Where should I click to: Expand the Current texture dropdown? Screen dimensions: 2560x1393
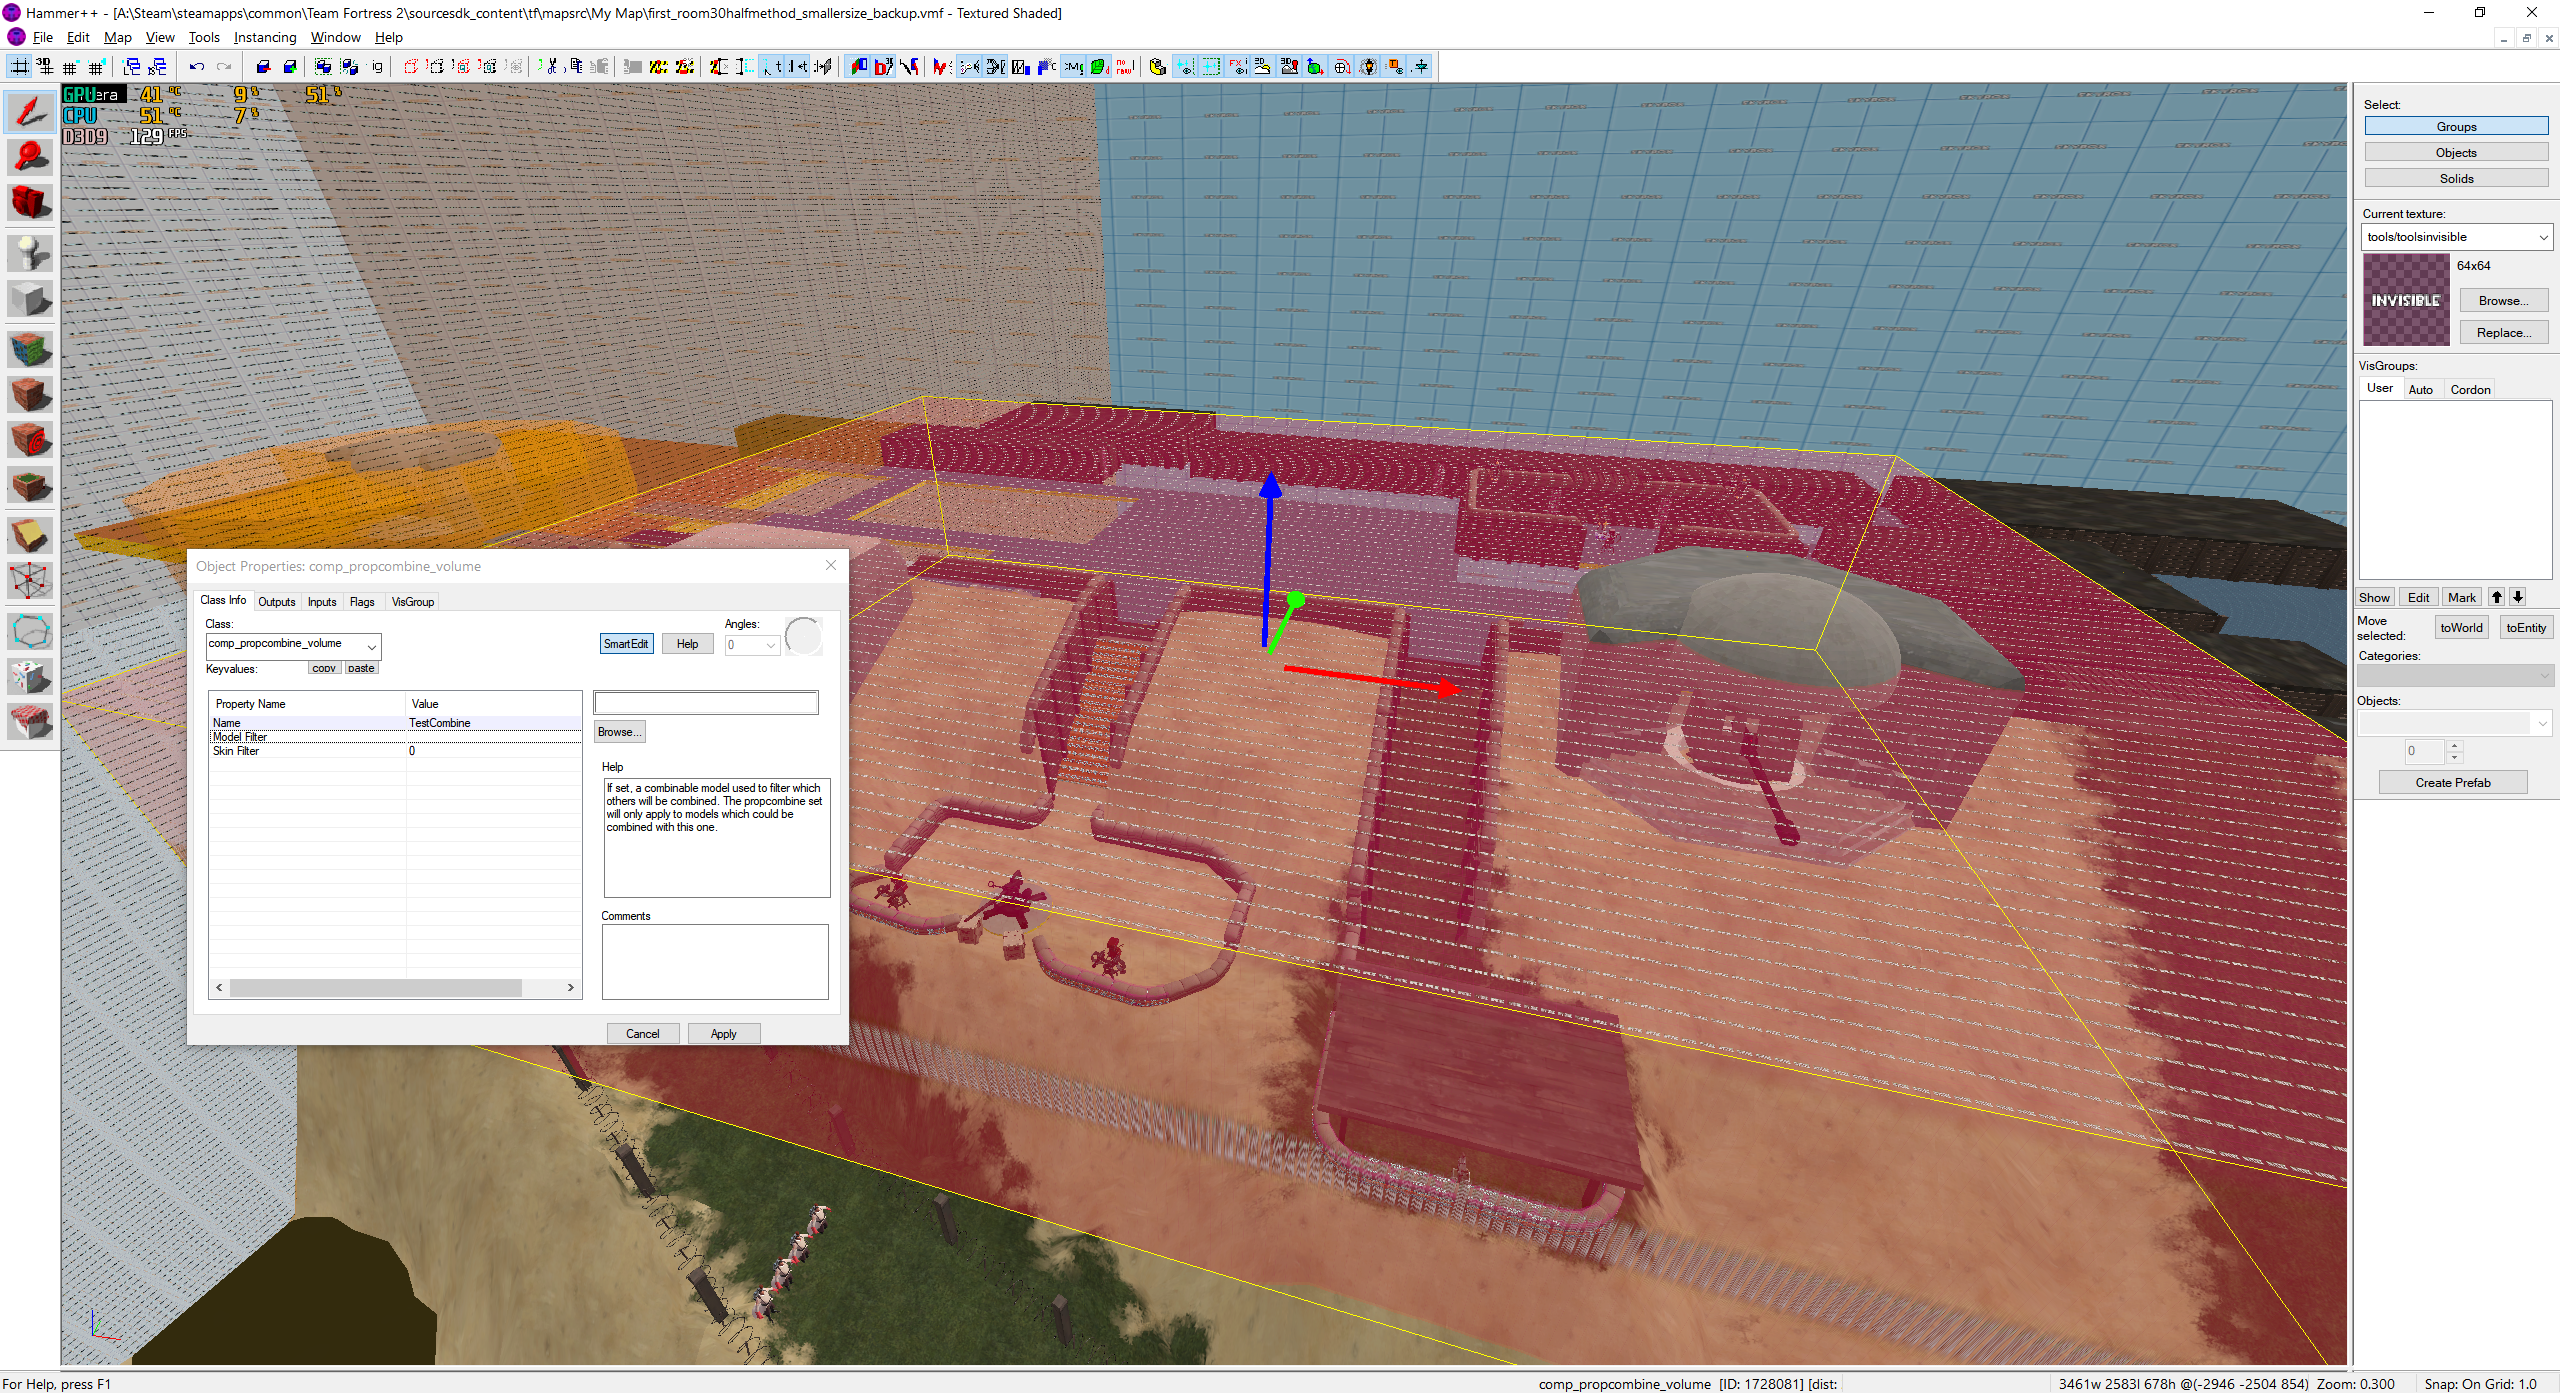2543,237
